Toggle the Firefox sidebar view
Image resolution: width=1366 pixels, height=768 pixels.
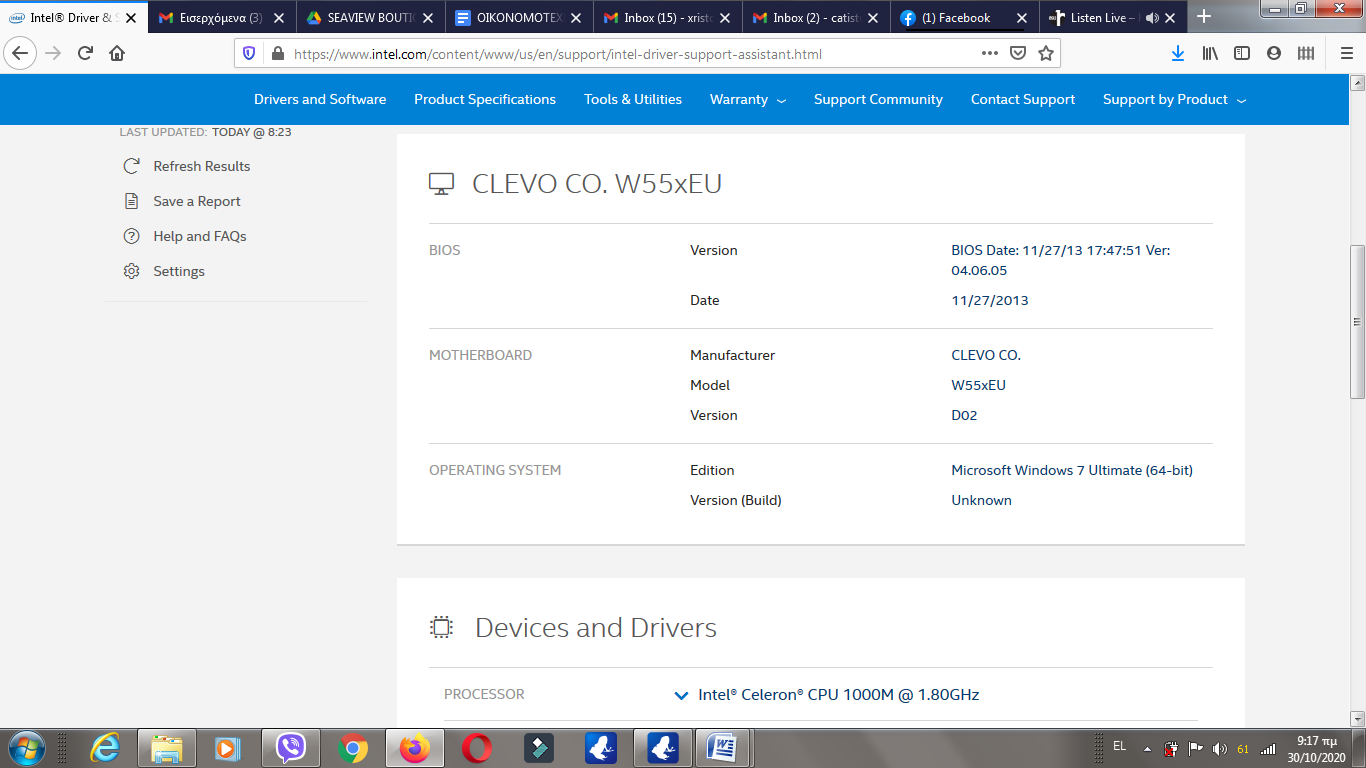pyautogui.click(x=1242, y=54)
